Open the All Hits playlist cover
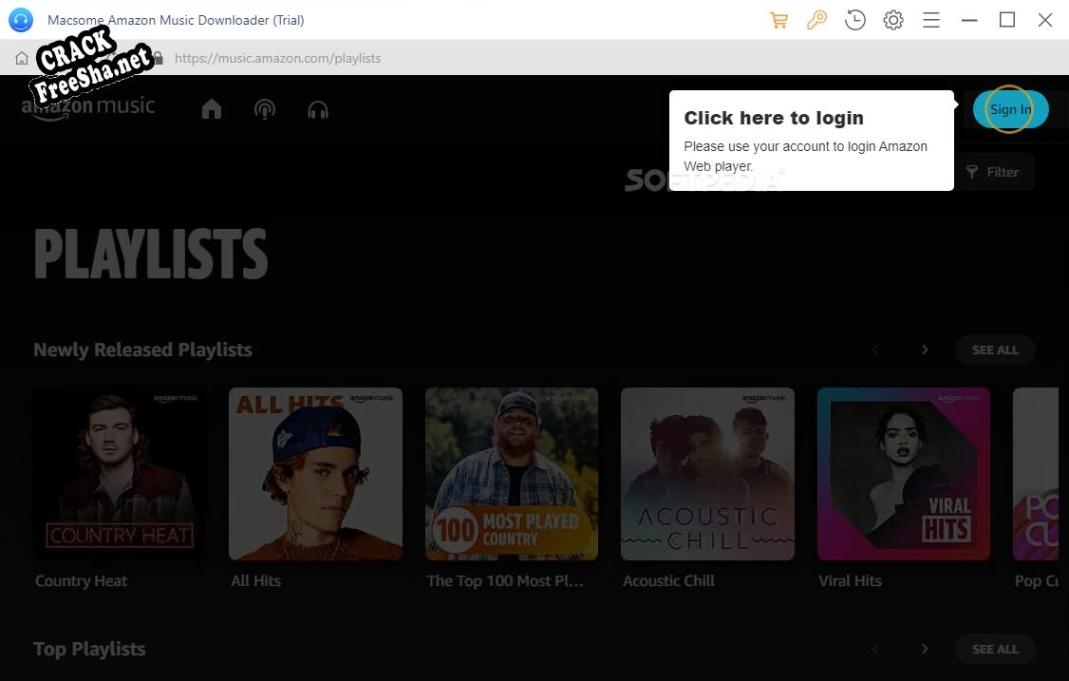The width and height of the screenshot is (1069, 681). point(316,474)
